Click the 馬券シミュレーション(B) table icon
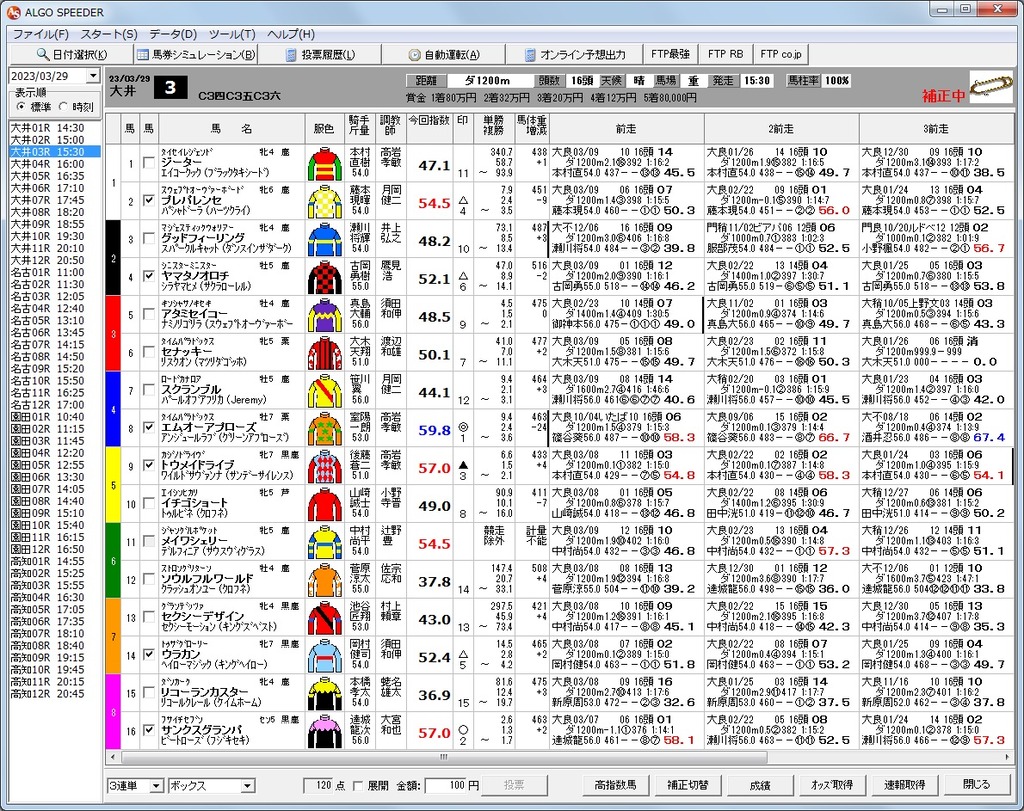This screenshot has width=1024, height=811. (x=142, y=54)
